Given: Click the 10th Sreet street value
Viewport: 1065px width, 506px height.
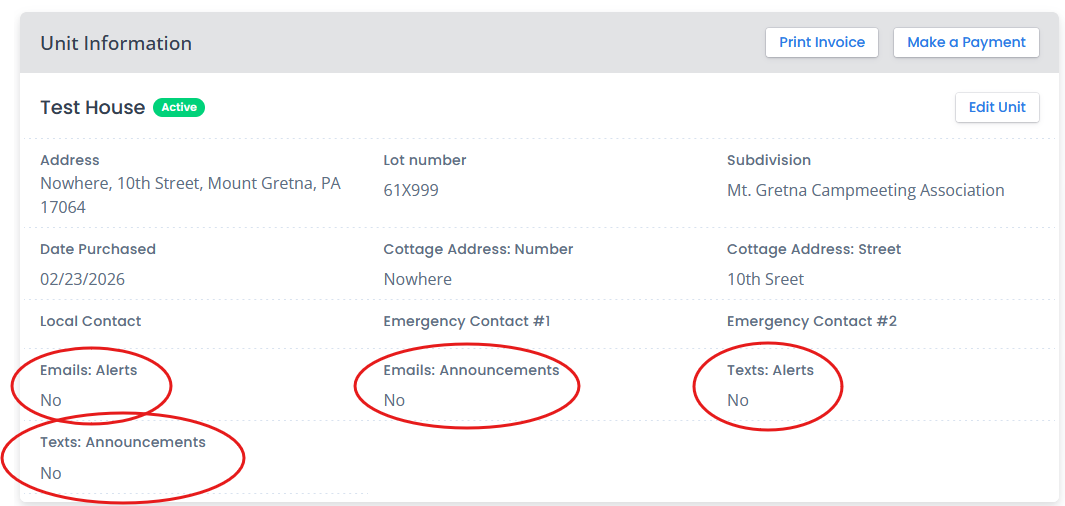Looking at the screenshot, I should click(x=765, y=279).
